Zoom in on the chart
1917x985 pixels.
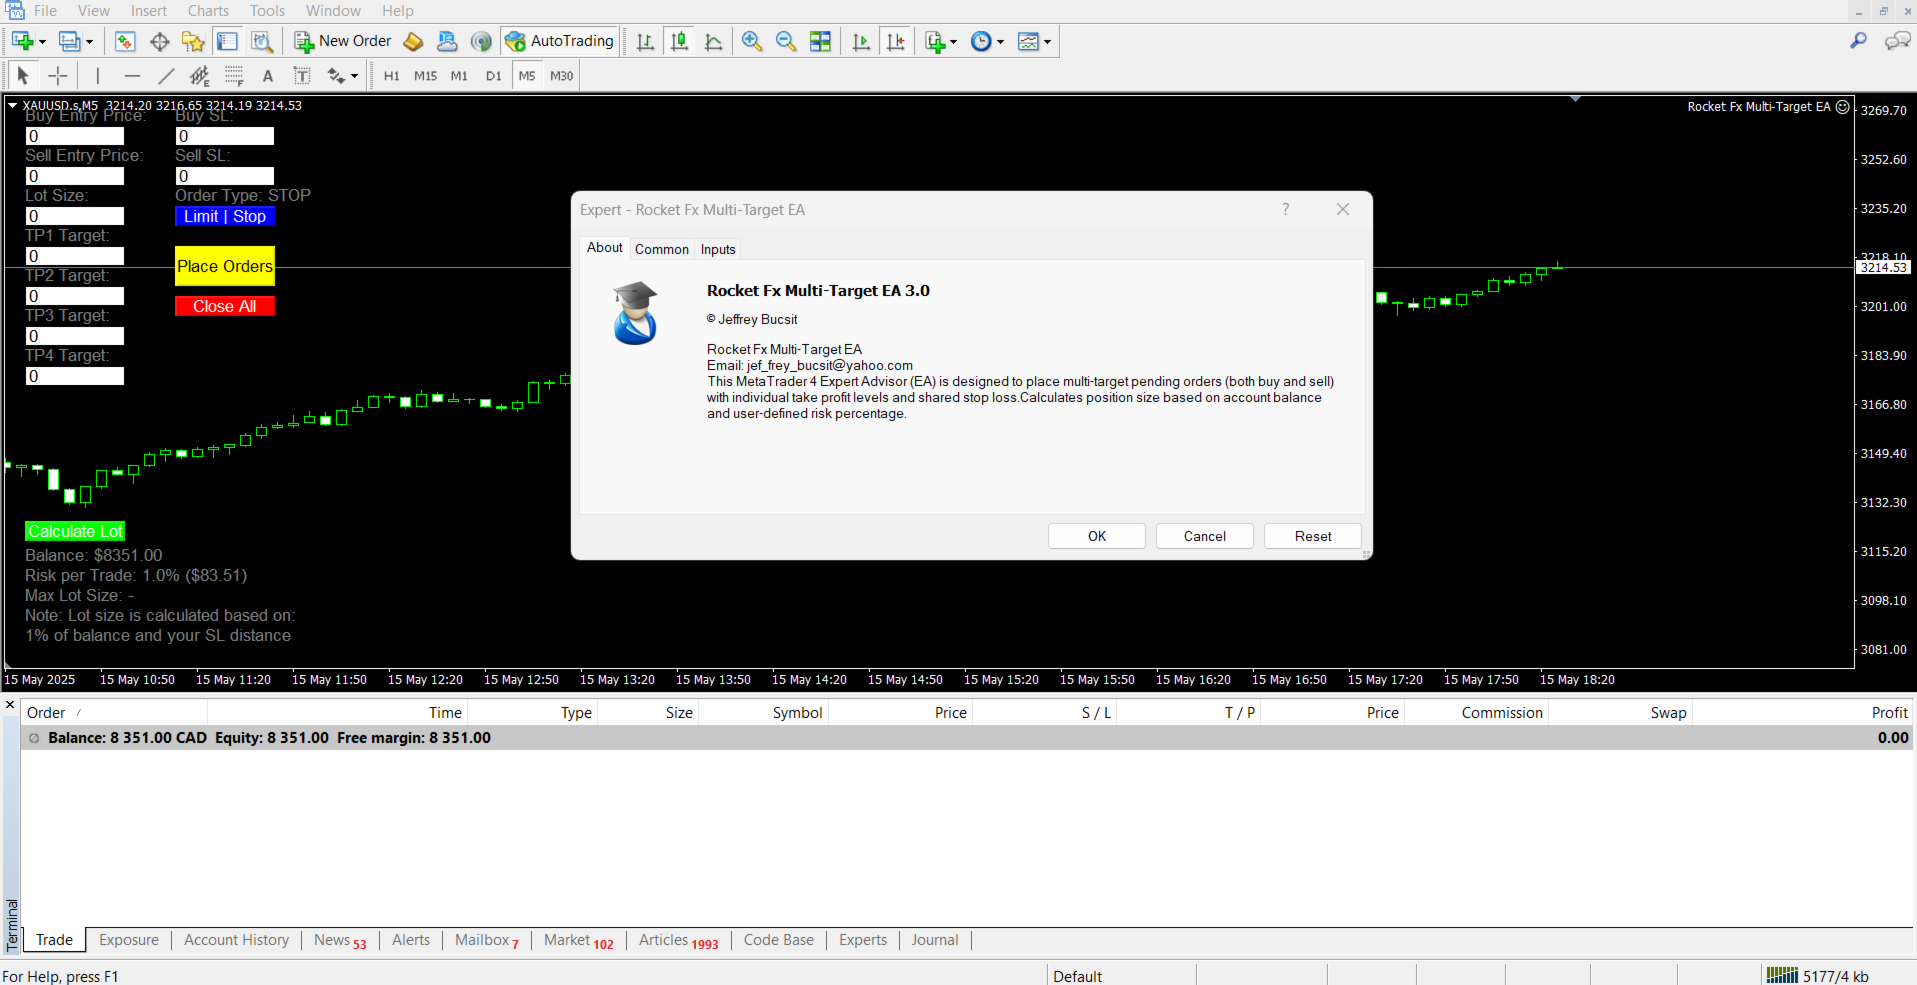click(751, 41)
